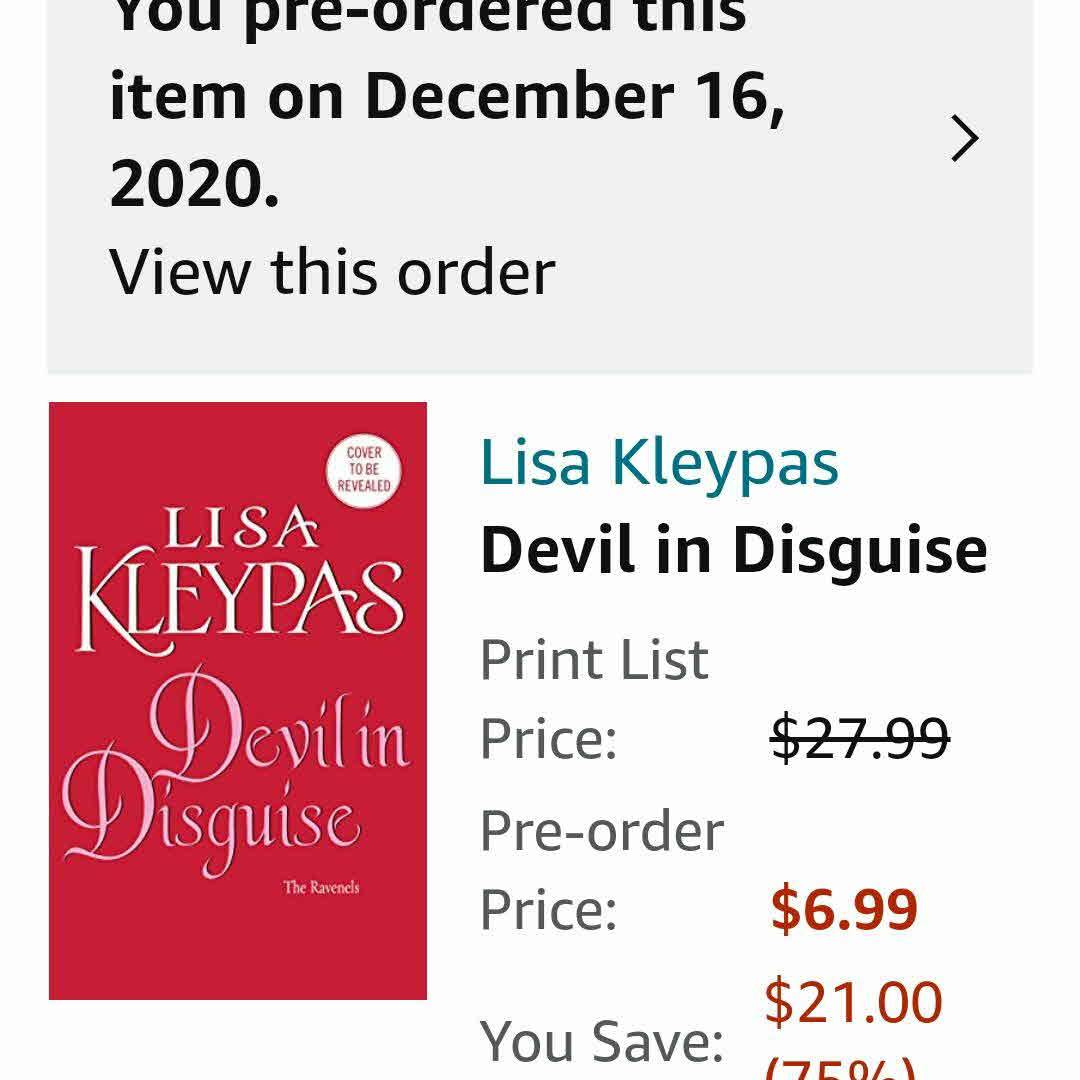Image resolution: width=1080 pixels, height=1080 pixels.
Task: Tap the "You Save:" label
Action: coord(602,1042)
